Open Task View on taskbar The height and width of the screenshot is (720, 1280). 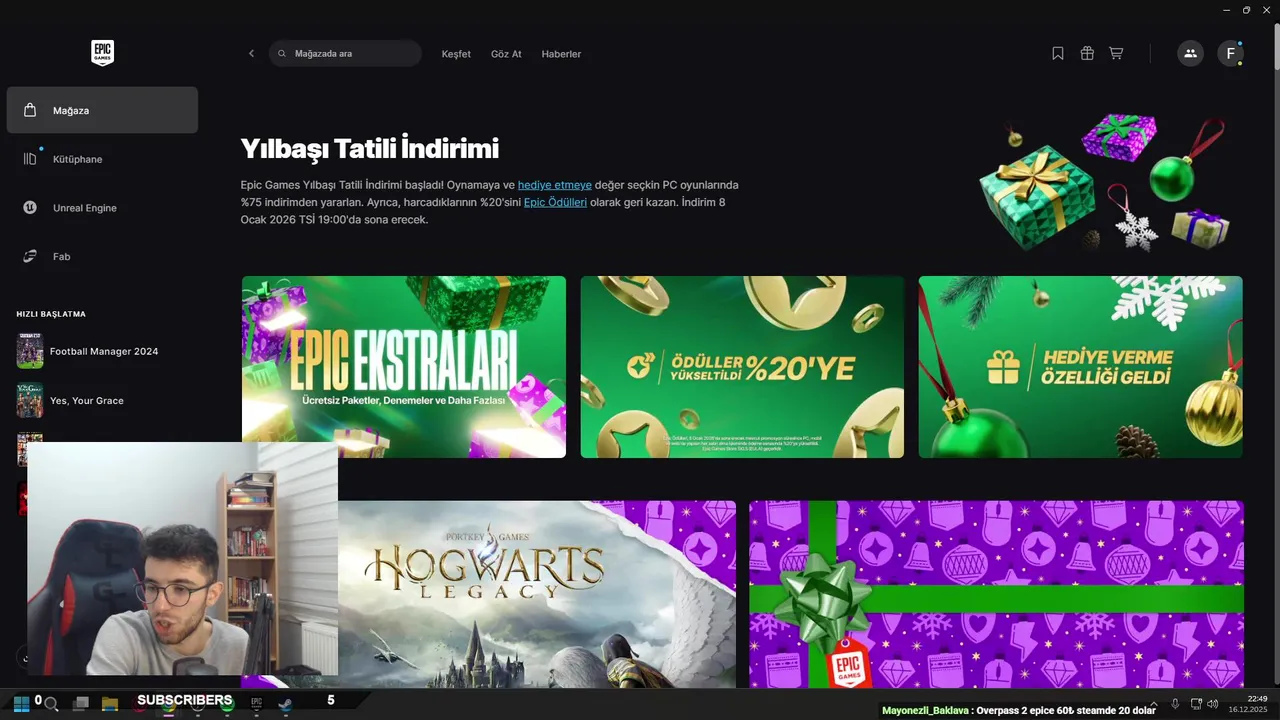tap(81, 704)
